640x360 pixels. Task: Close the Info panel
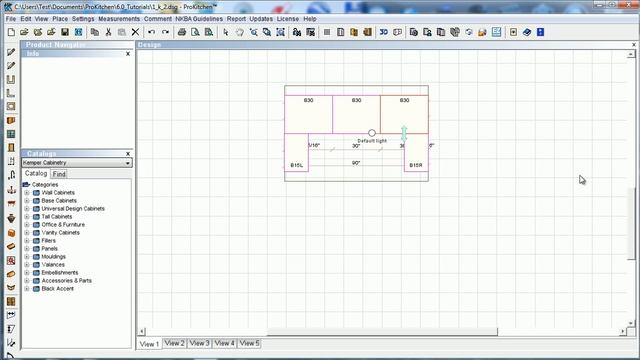click(x=128, y=54)
